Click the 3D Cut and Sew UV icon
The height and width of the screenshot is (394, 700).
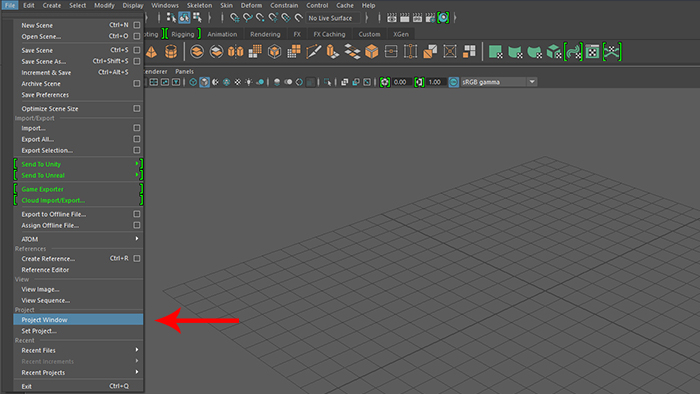pos(612,52)
